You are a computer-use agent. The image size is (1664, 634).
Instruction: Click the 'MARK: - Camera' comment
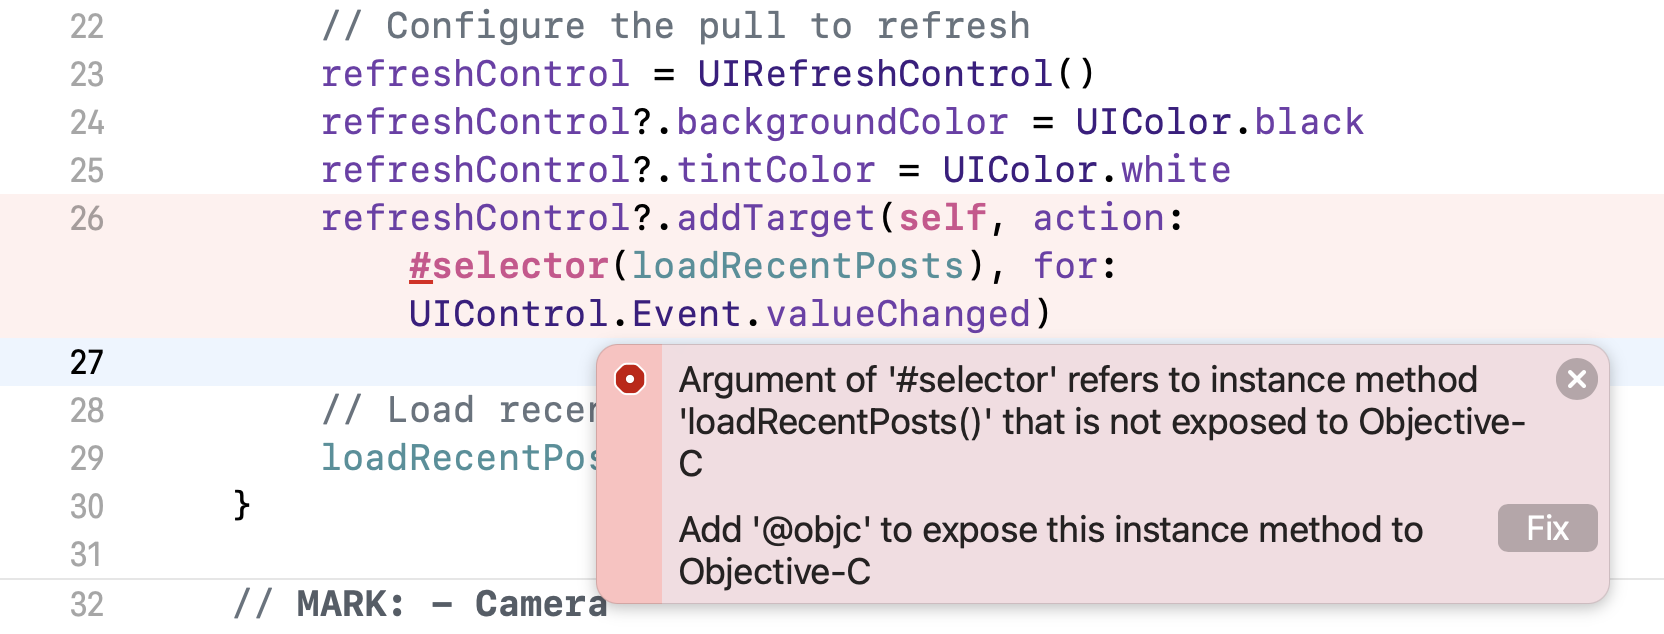pos(420,604)
